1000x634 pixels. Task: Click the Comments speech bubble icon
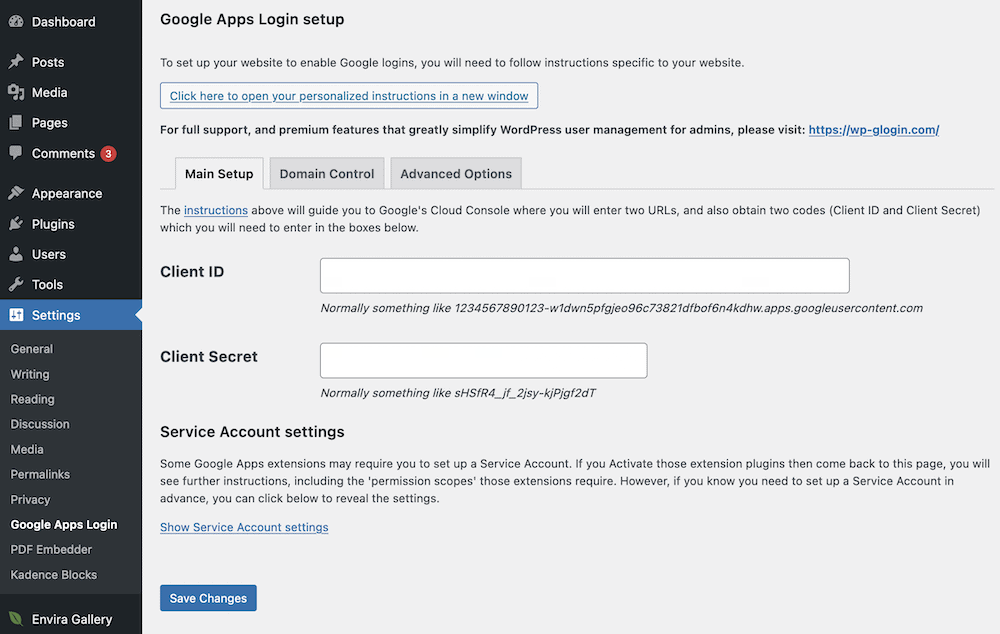pyautogui.click(x=16, y=153)
